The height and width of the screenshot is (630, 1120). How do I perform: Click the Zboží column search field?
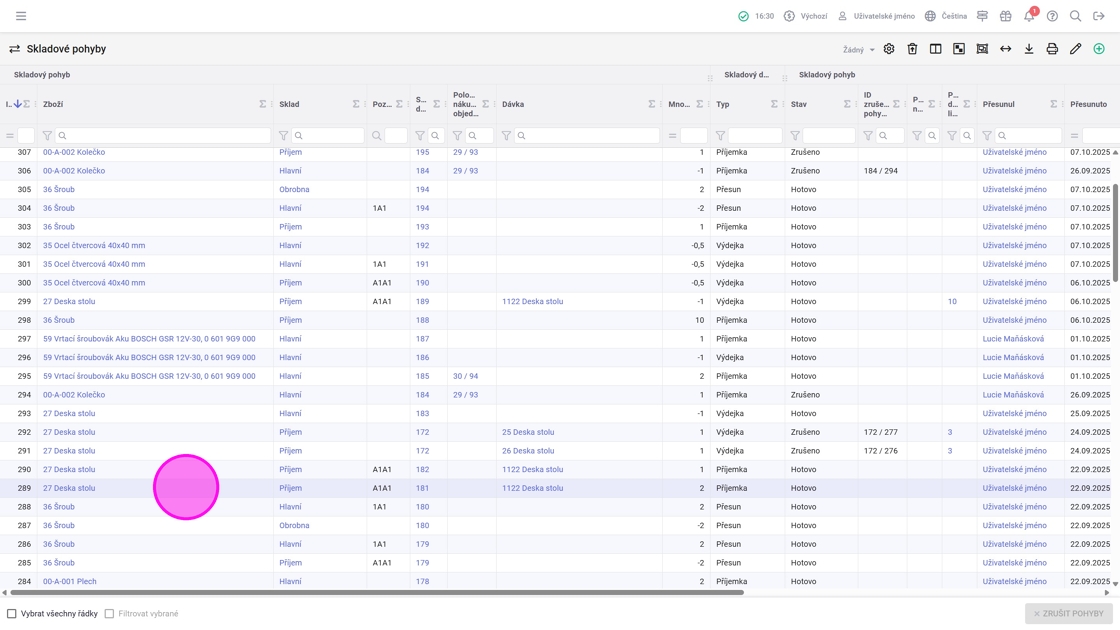tap(165, 135)
